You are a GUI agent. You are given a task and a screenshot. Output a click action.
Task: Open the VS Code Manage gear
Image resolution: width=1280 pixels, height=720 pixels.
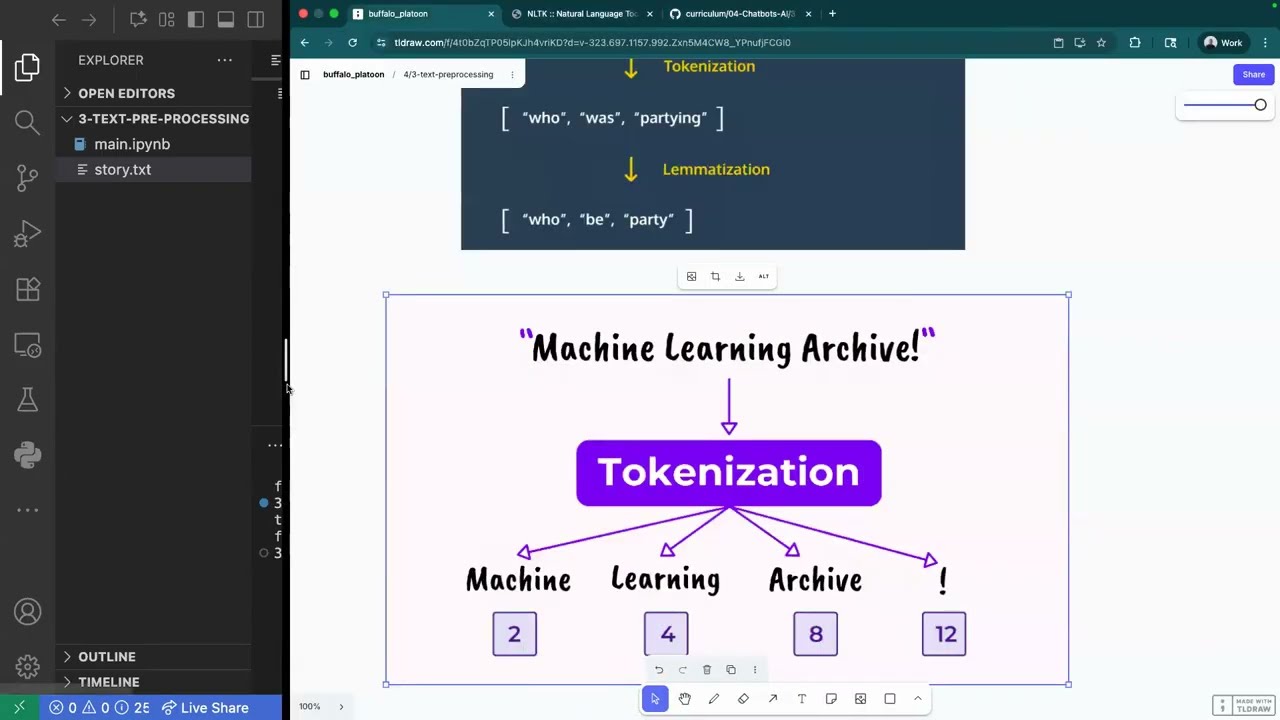27,667
